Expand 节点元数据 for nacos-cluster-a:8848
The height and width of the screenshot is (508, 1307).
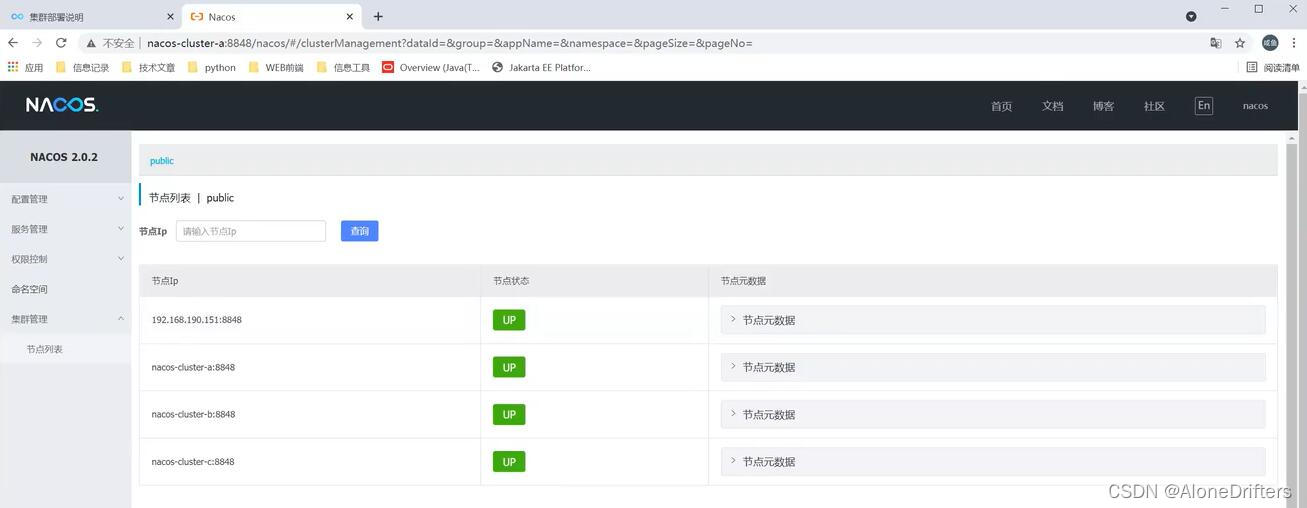(x=993, y=367)
